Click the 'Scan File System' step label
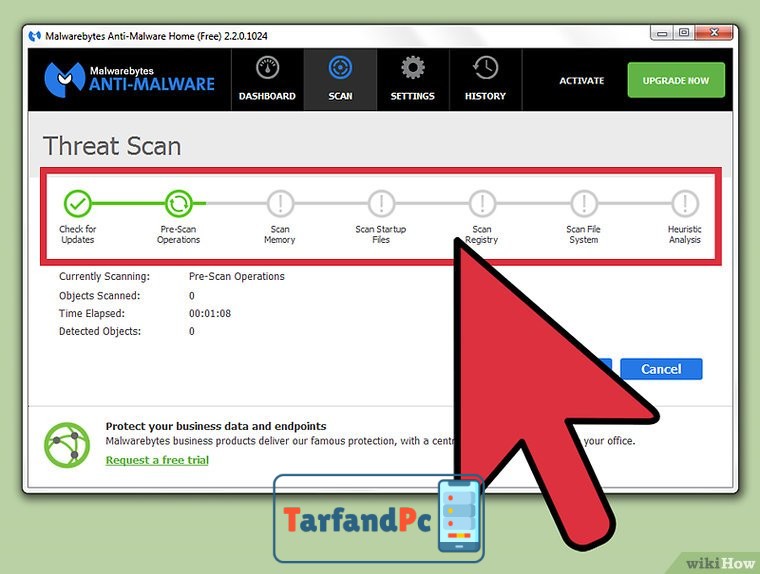The image size is (760, 574). 584,234
